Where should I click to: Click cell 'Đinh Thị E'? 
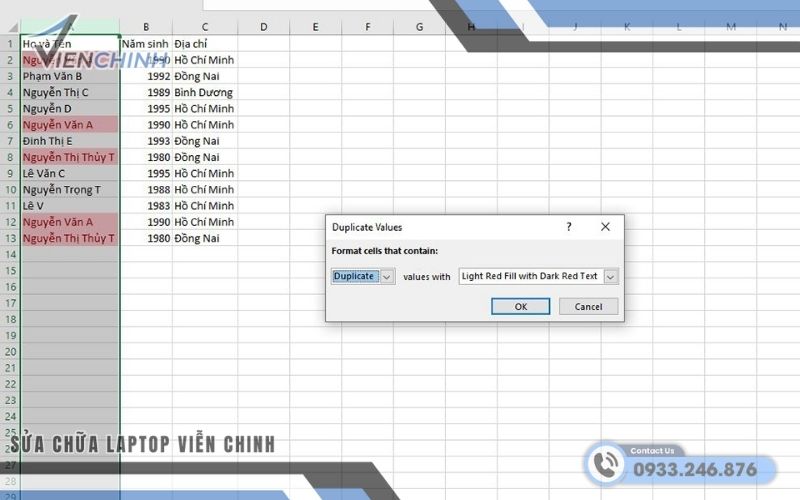coord(70,141)
